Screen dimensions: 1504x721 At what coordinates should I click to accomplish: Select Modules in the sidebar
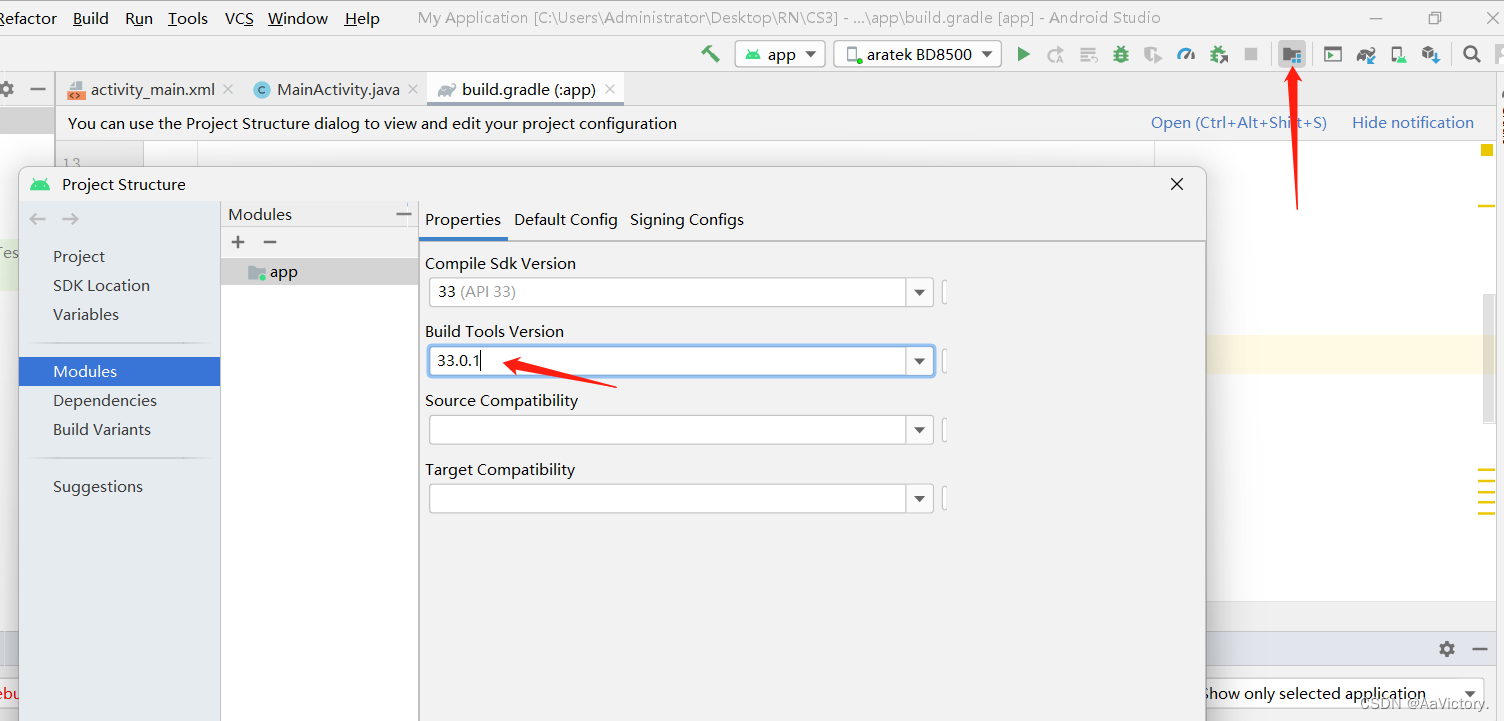click(x=119, y=371)
